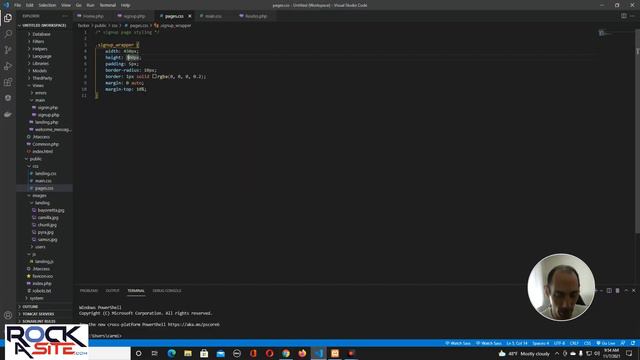Switch to the home.php editor tab
This screenshot has width=640, height=360.
click(93, 16)
